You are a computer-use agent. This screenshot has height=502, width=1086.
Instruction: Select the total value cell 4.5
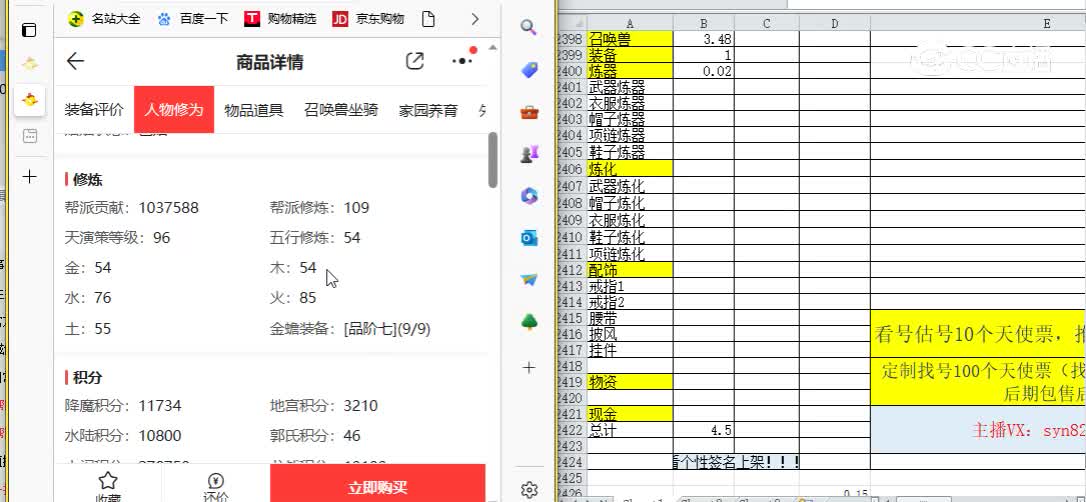pos(704,430)
